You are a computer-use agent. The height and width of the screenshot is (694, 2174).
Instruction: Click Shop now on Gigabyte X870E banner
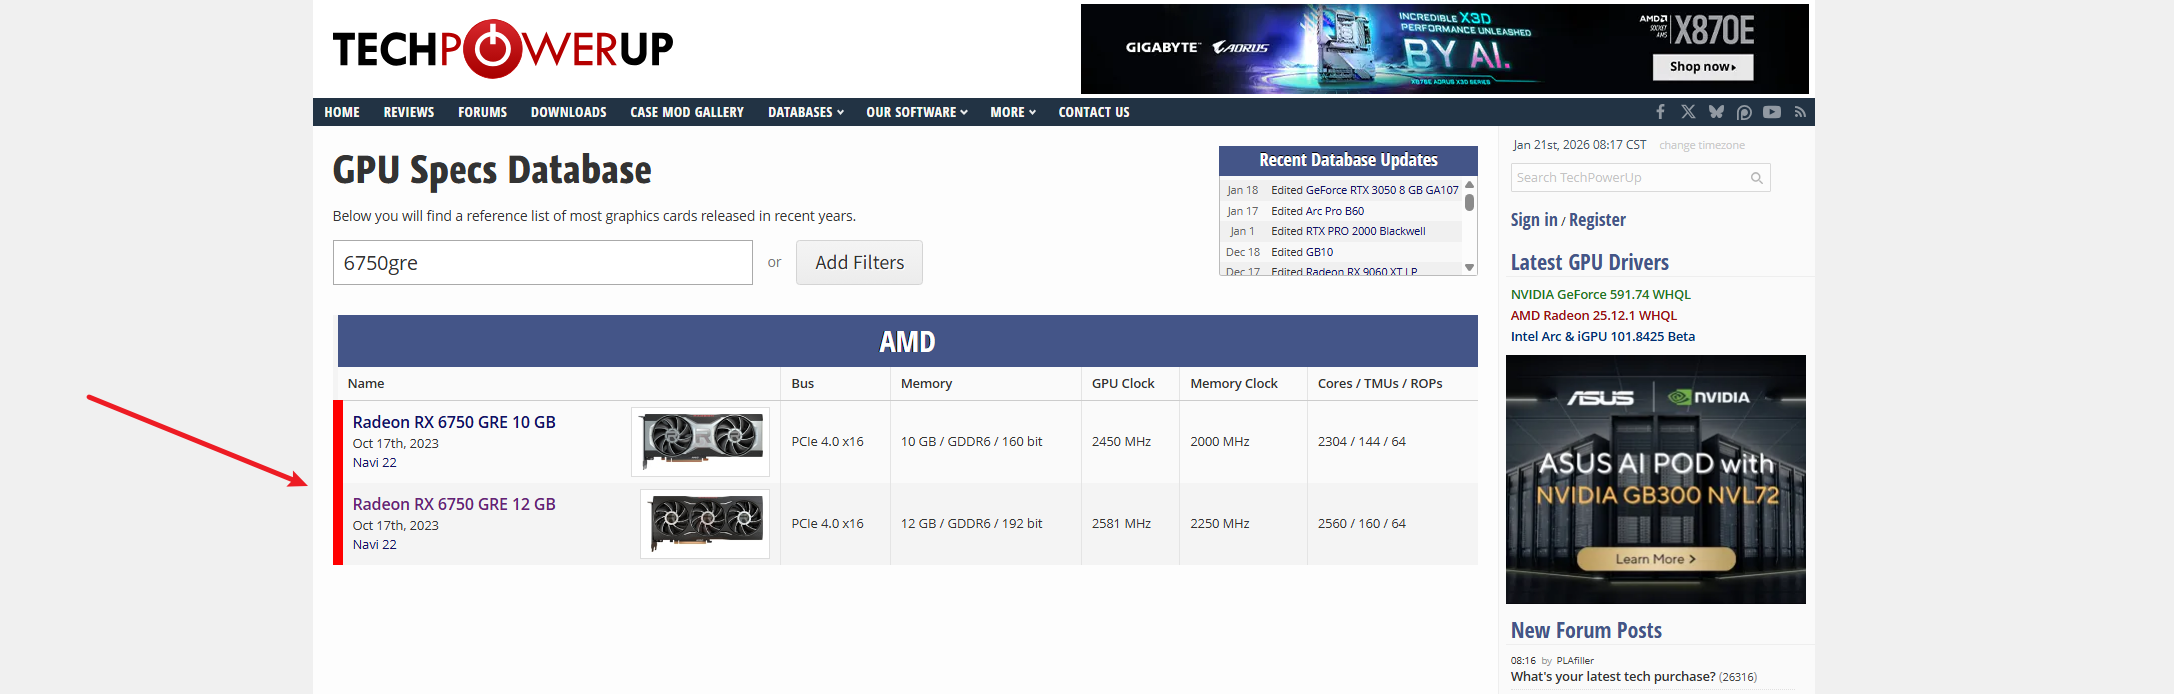(1702, 67)
